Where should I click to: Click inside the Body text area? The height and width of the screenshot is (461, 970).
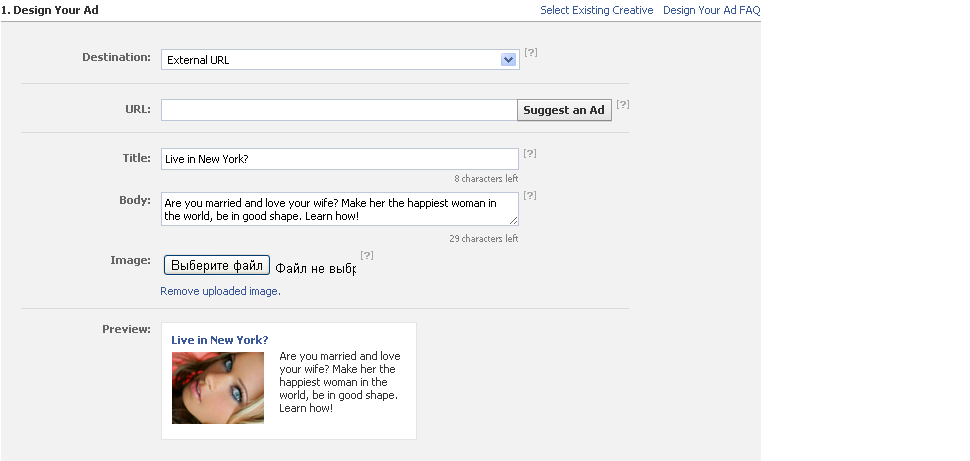[340, 209]
